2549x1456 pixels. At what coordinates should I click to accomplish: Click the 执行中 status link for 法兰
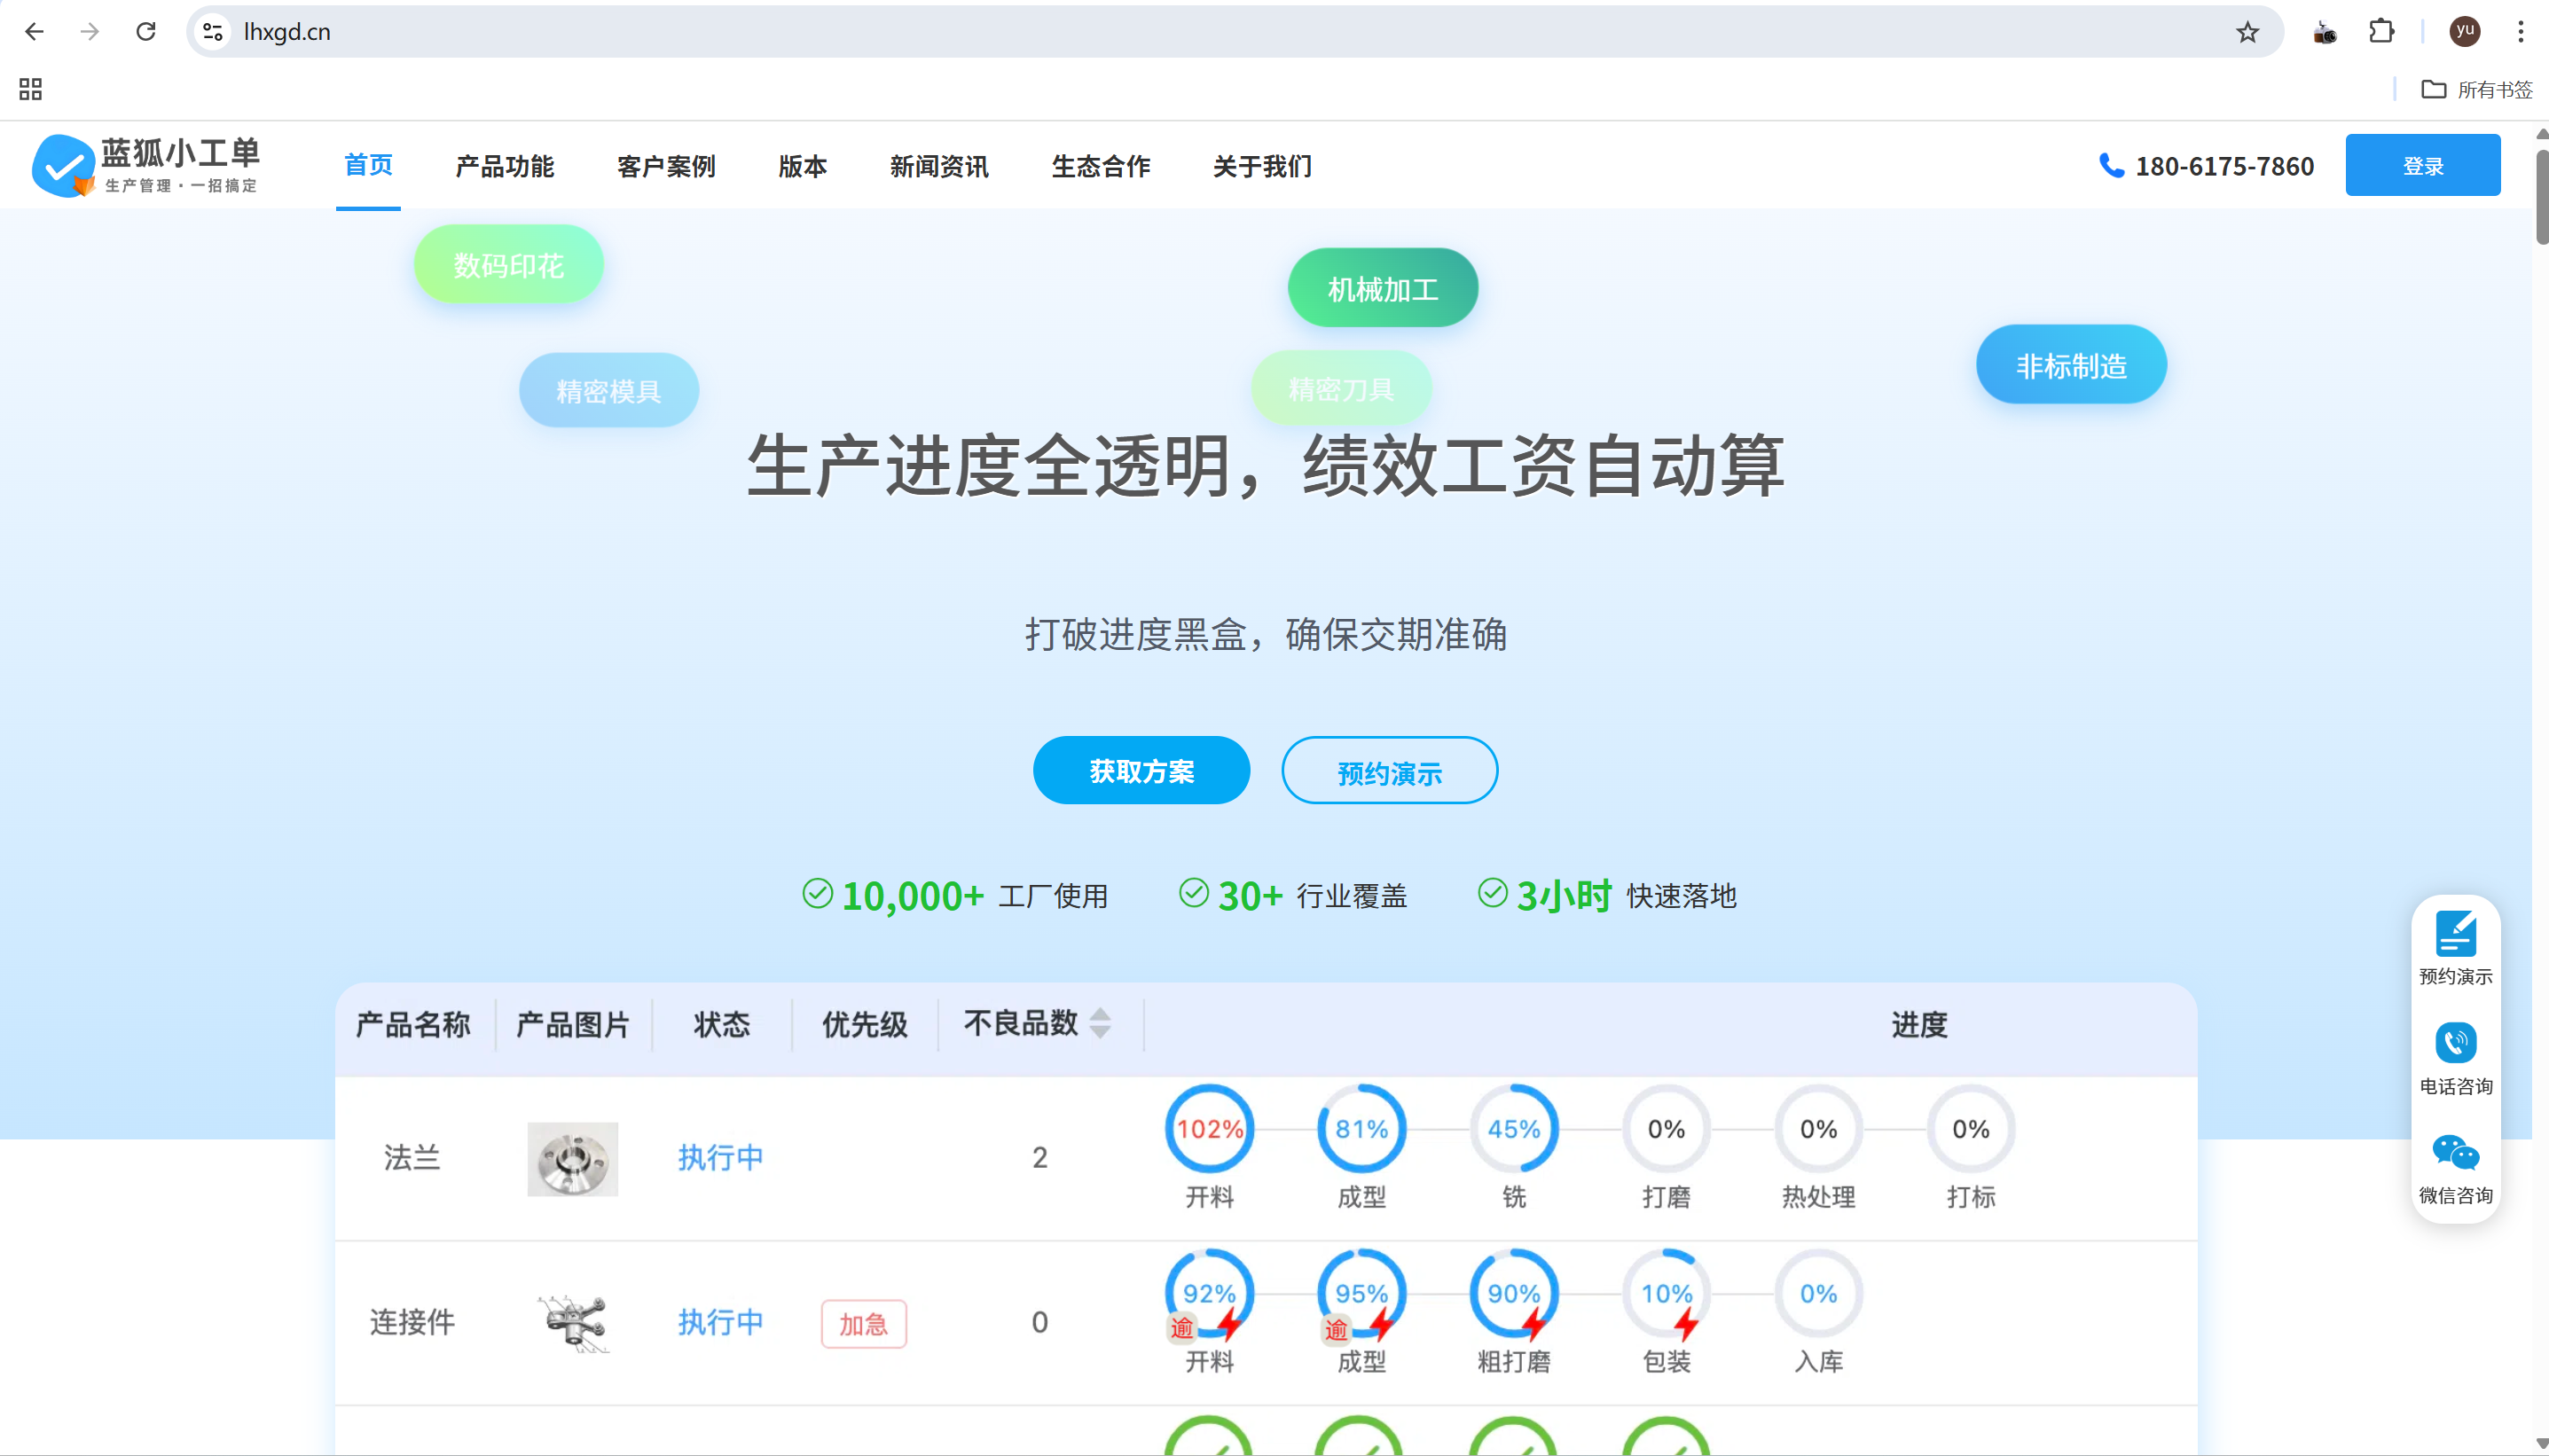pyautogui.click(x=719, y=1158)
